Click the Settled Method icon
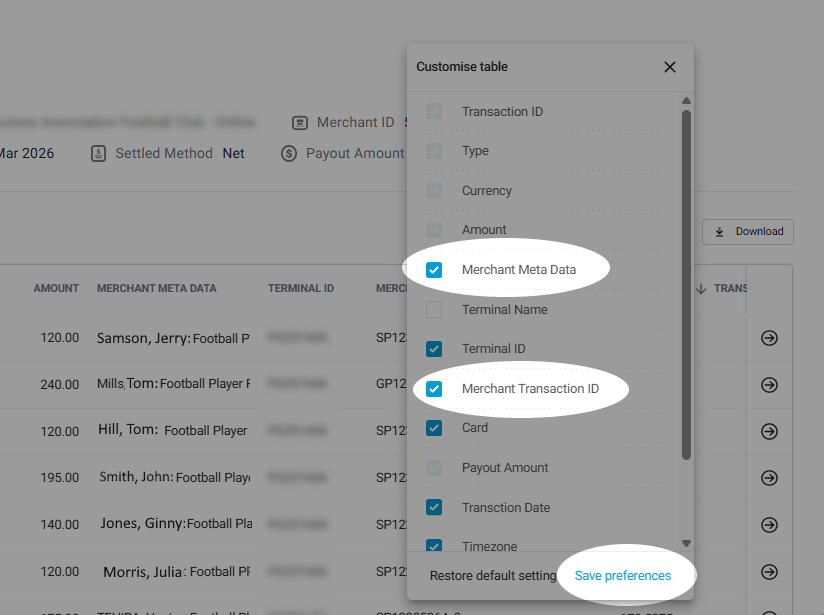This screenshot has height=615, width=824. tap(98, 153)
